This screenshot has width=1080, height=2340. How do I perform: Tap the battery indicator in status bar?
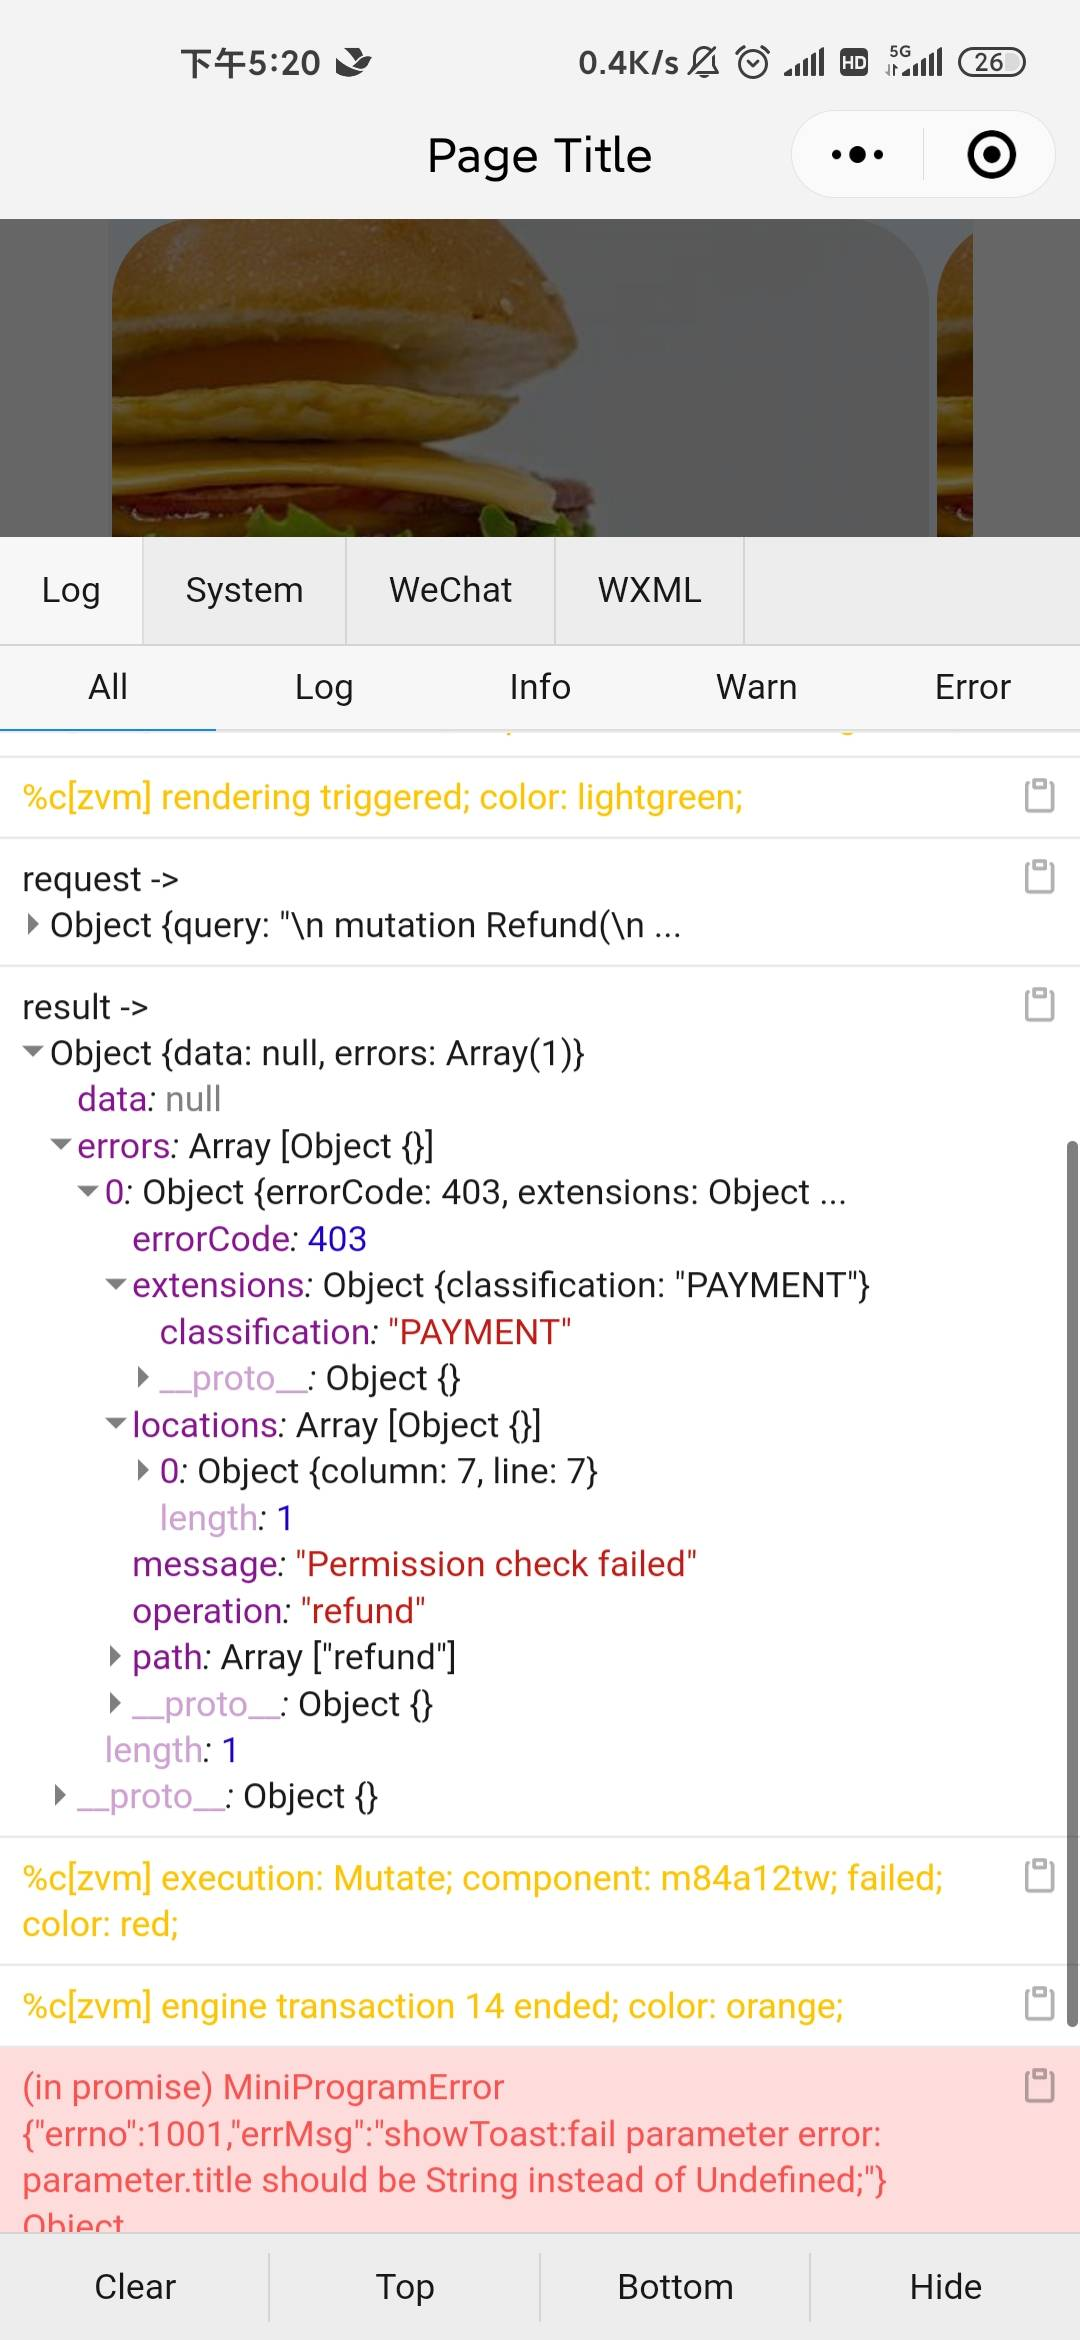[991, 62]
